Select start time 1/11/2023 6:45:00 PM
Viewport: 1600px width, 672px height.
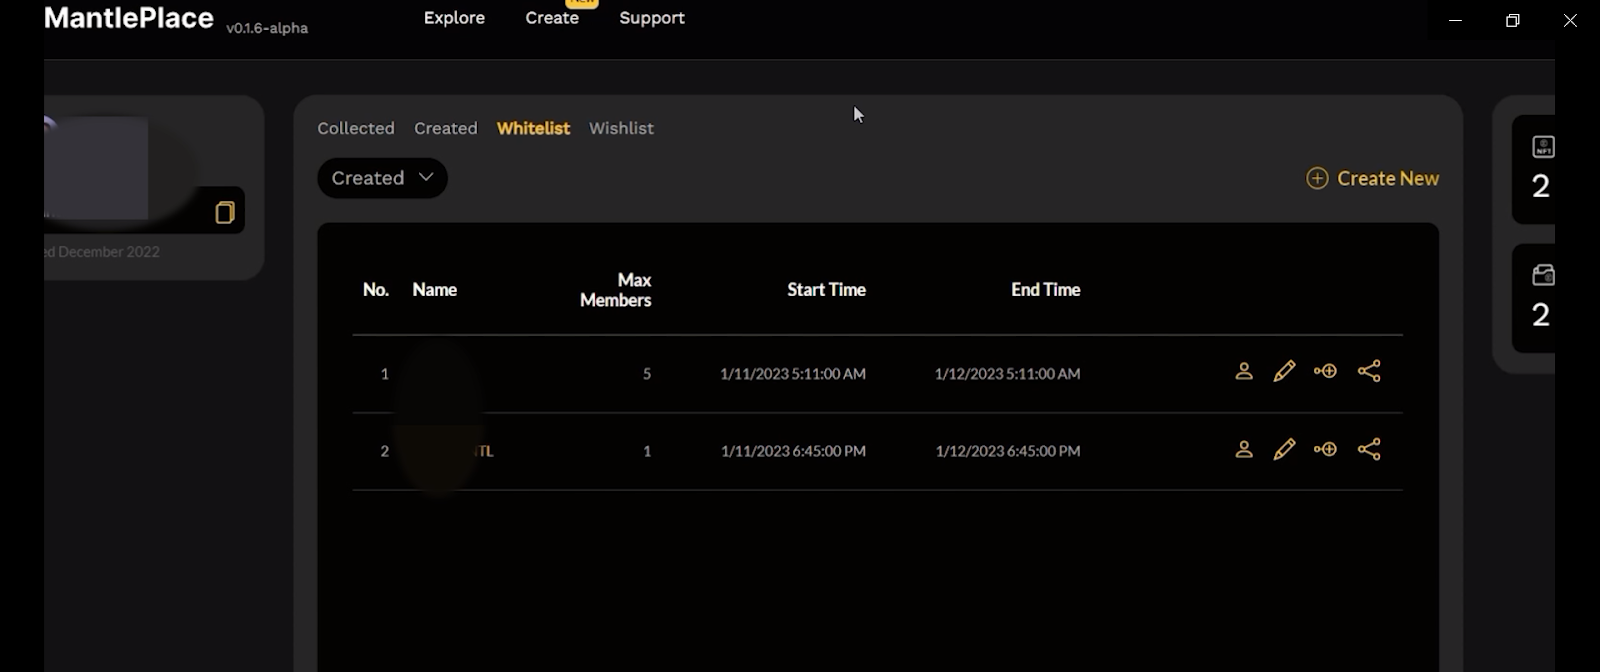(x=793, y=451)
